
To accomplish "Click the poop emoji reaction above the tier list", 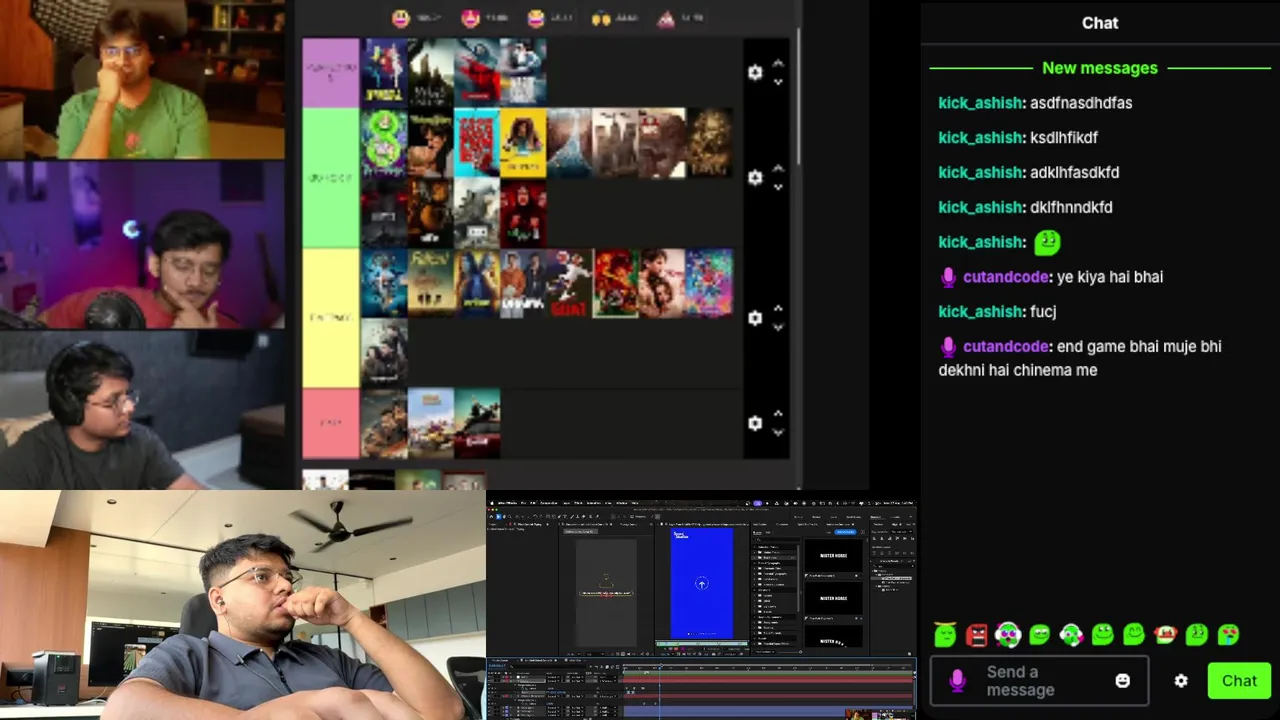I will click(x=667, y=18).
